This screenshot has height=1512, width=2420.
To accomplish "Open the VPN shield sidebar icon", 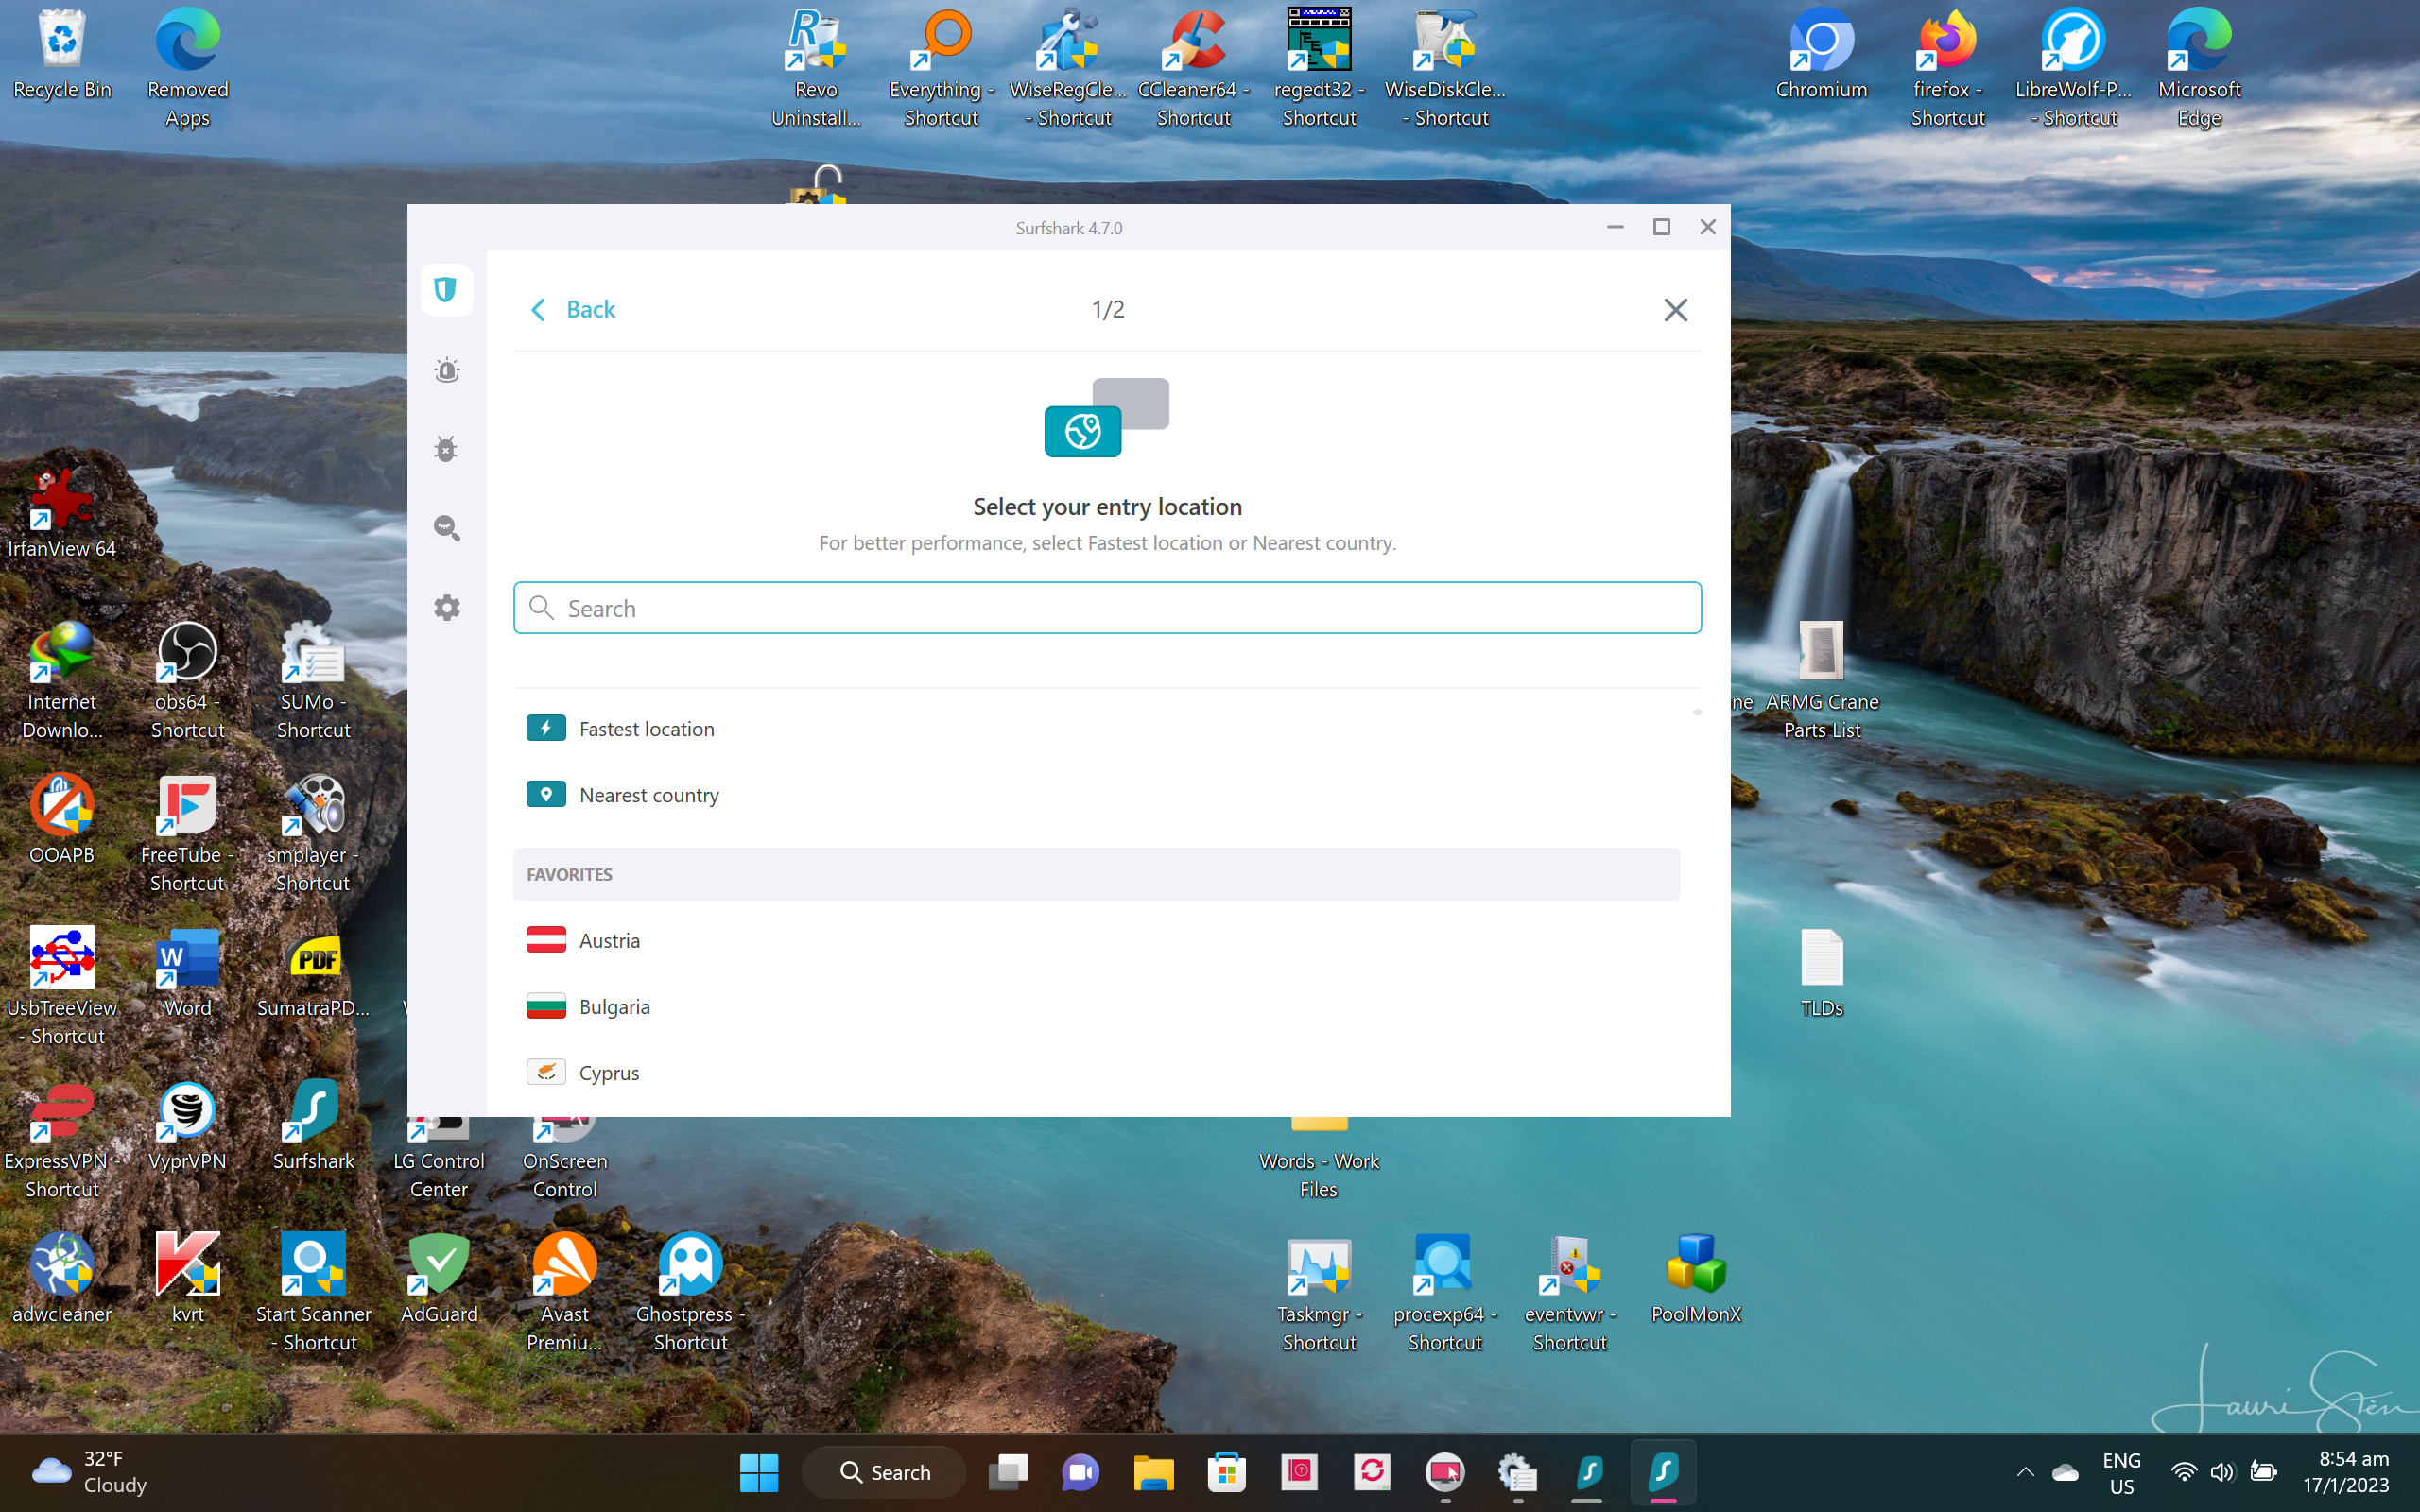I will 446,290.
